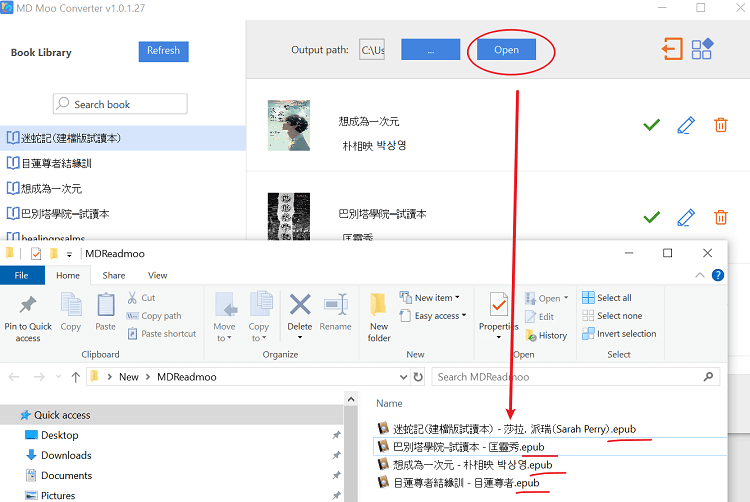The height and width of the screenshot is (502, 750).
Task: Click Invert selection in the ribbon
Action: (x=619, y=334)
